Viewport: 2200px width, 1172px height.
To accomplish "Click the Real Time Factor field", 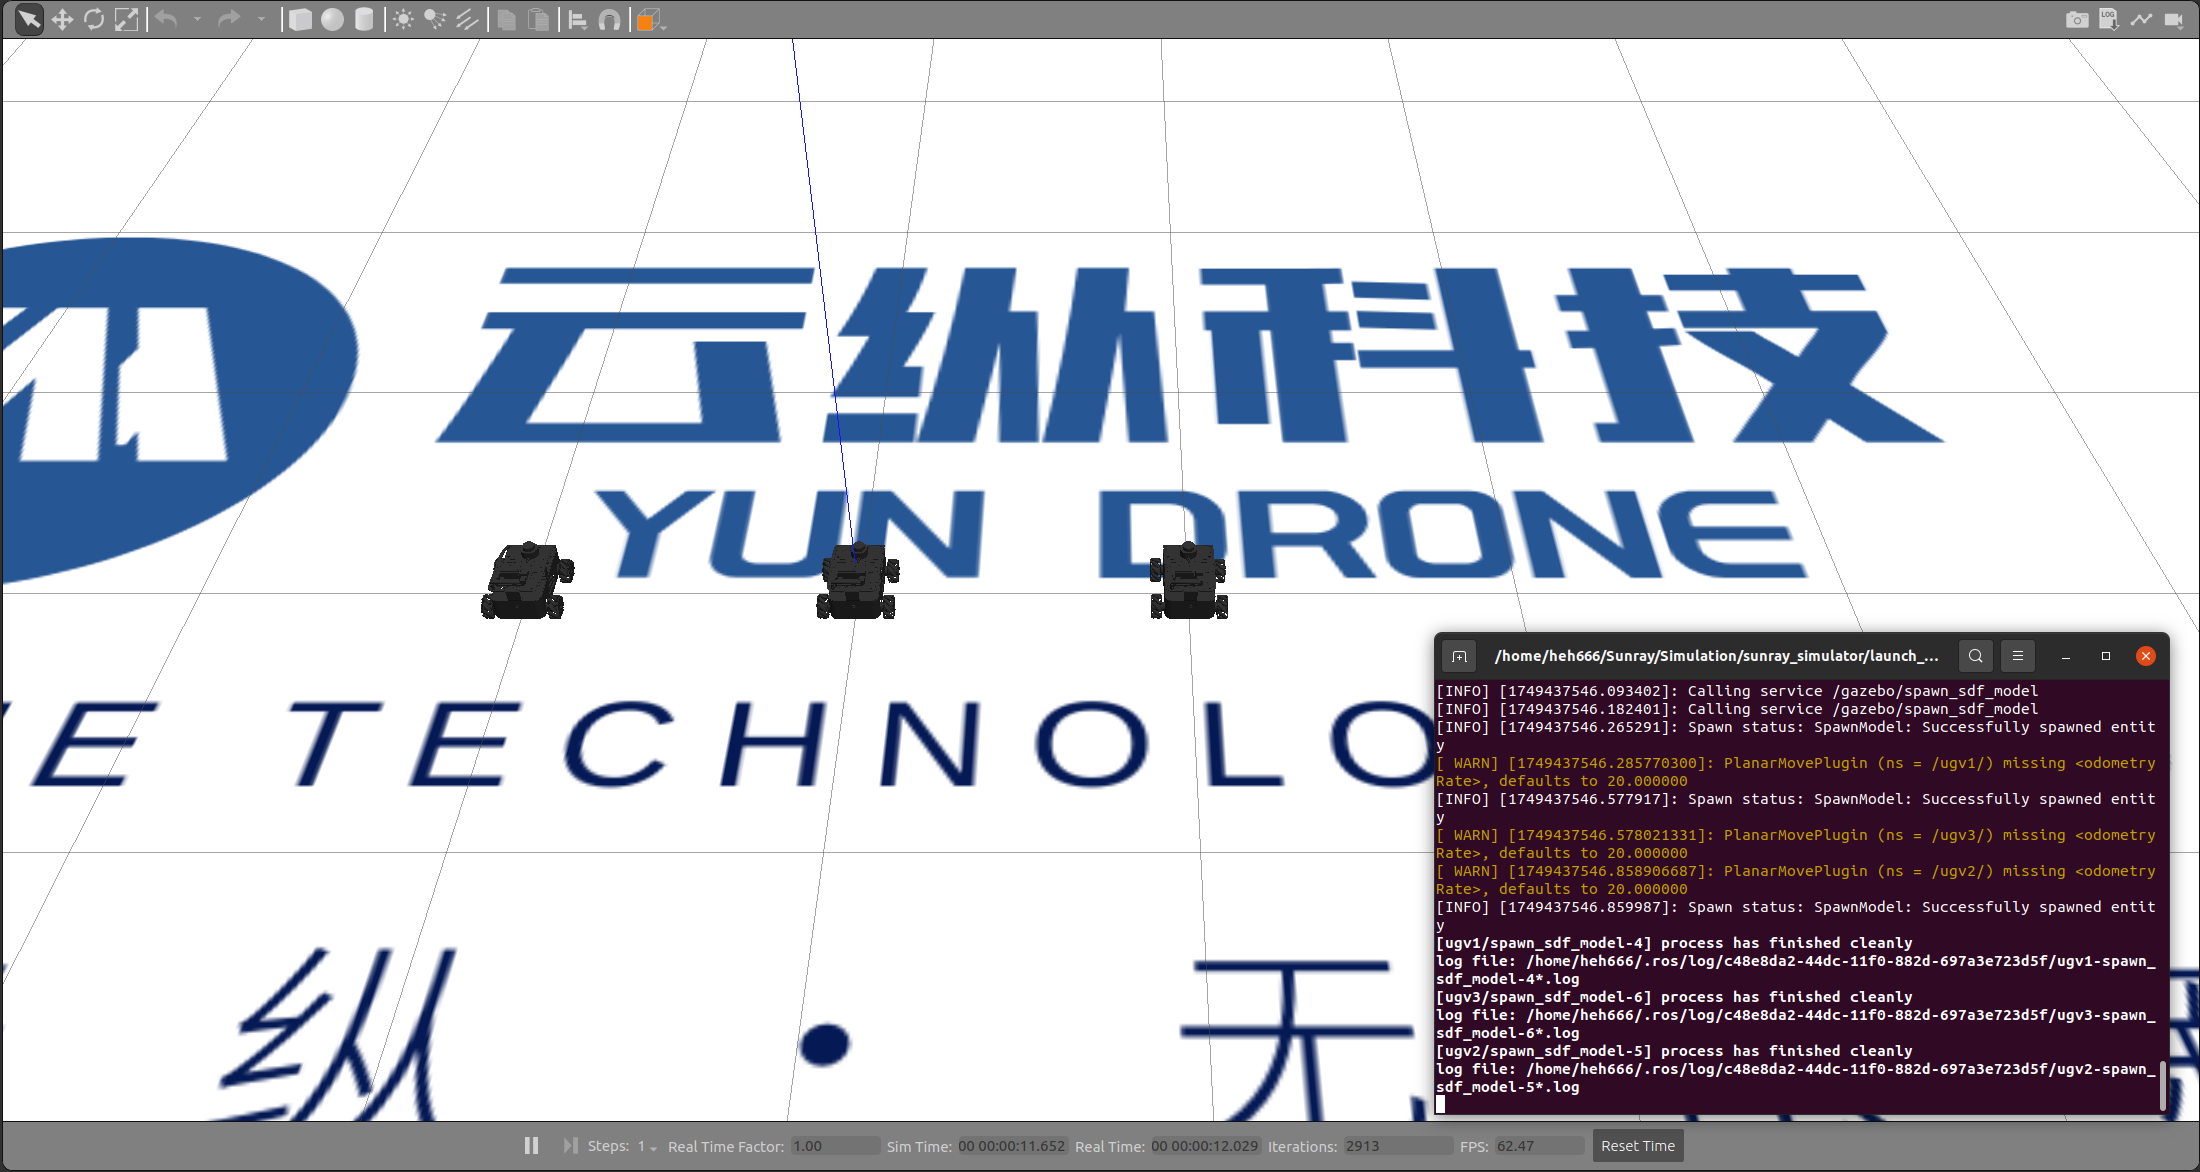I will tap(835, 1146).
